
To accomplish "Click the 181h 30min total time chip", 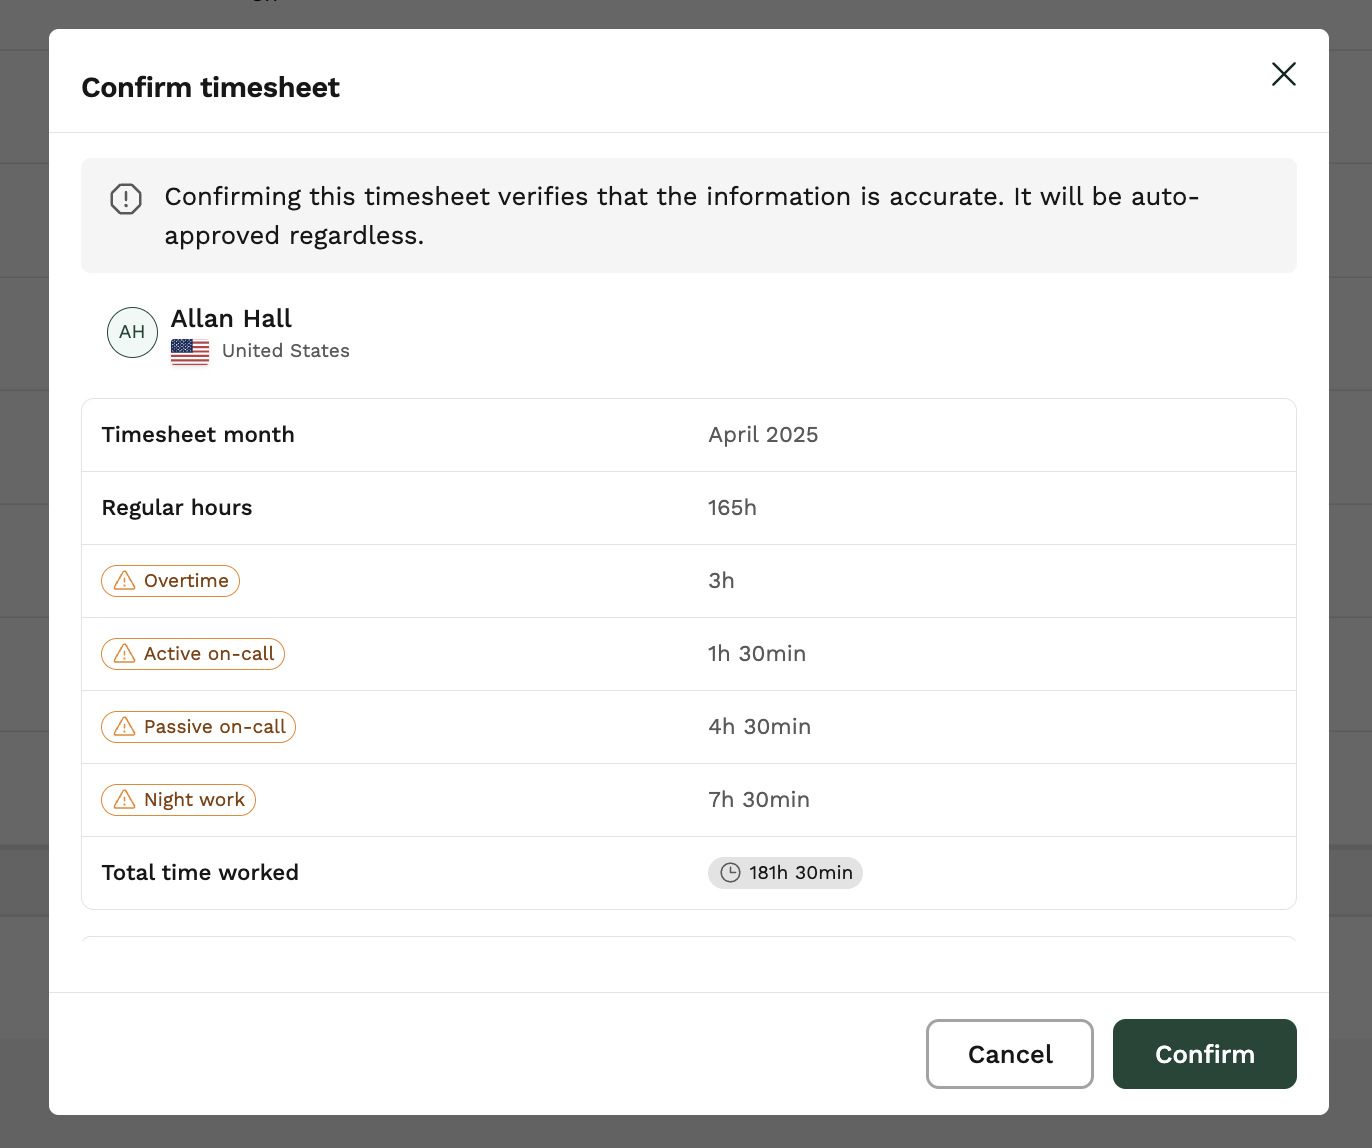I will pos(785,873).
